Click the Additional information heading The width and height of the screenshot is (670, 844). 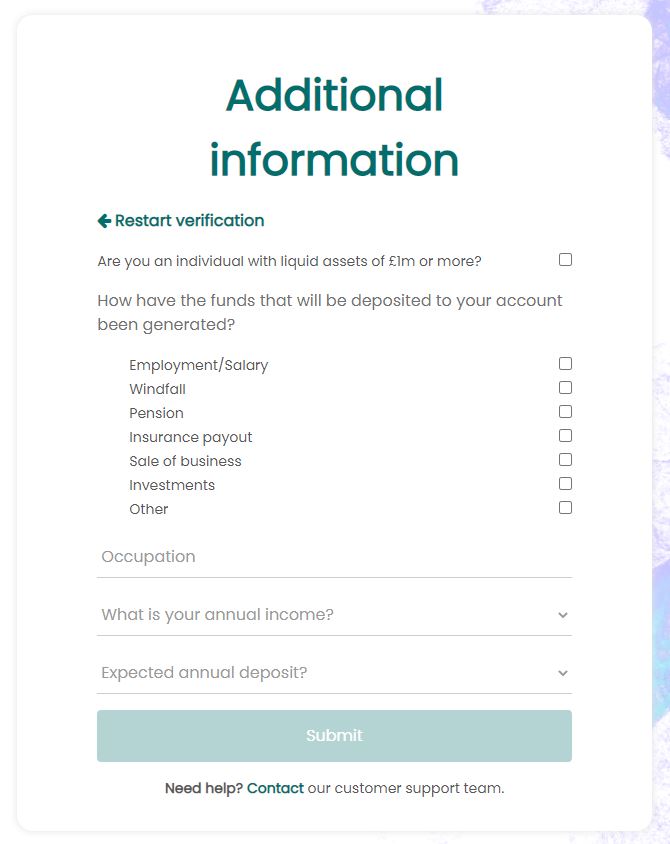334,127
